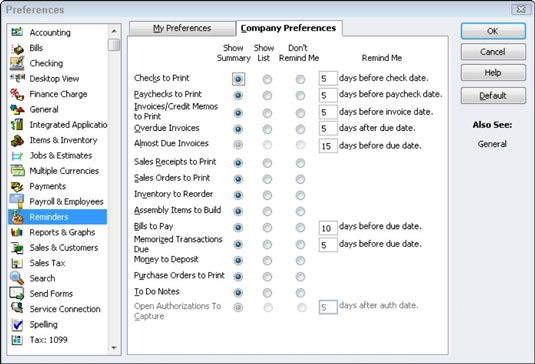Screen dimensions: 535x364
Task: Edit days field for Paychecks to Print
Action: point(328,95)
